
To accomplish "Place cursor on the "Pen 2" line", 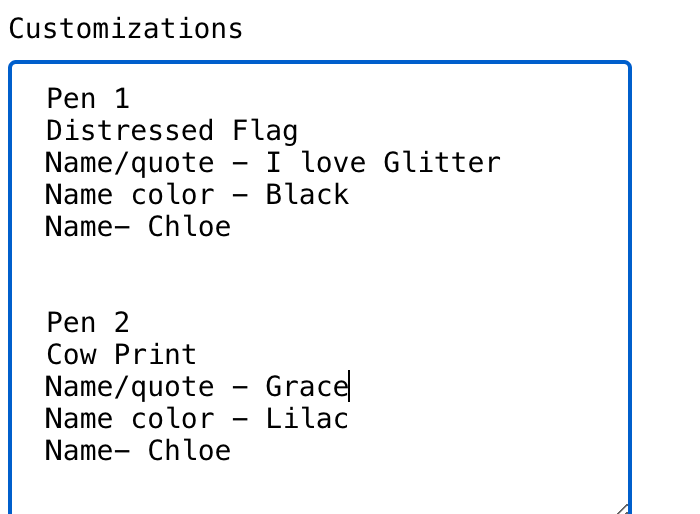I will (x=88, y=323).
